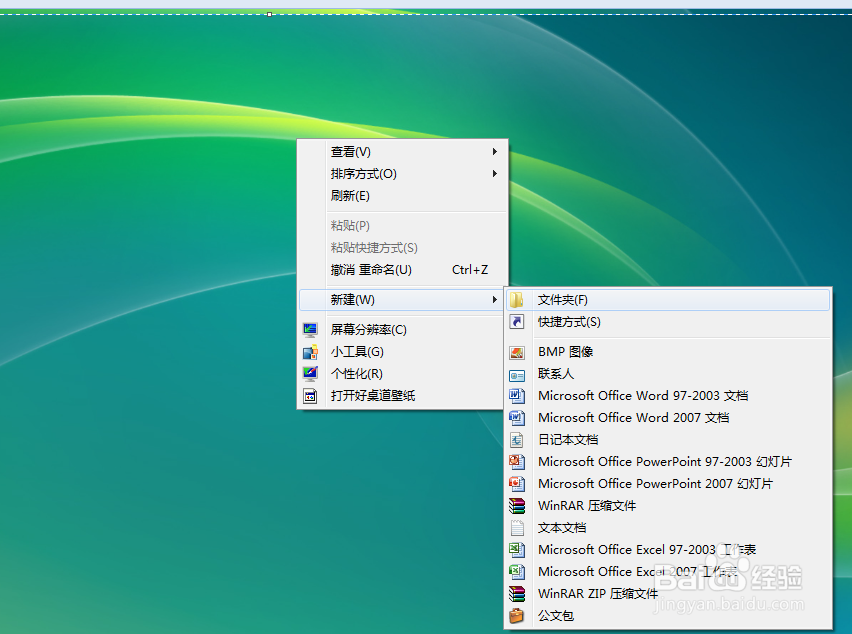Create Microsoft Office Word 2007 文档
The height and width of the screenshot is (634, 852).
[x=668, y=418]
